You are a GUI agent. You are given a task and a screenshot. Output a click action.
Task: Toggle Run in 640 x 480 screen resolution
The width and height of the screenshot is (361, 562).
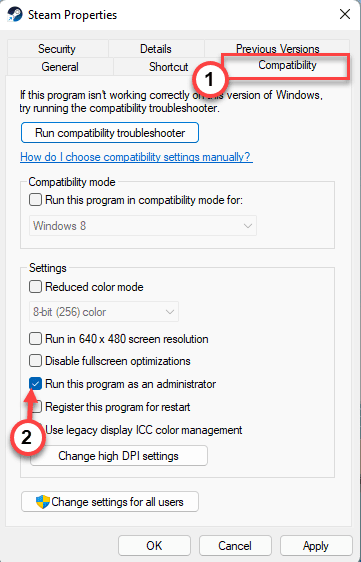(x=35, y=339)
